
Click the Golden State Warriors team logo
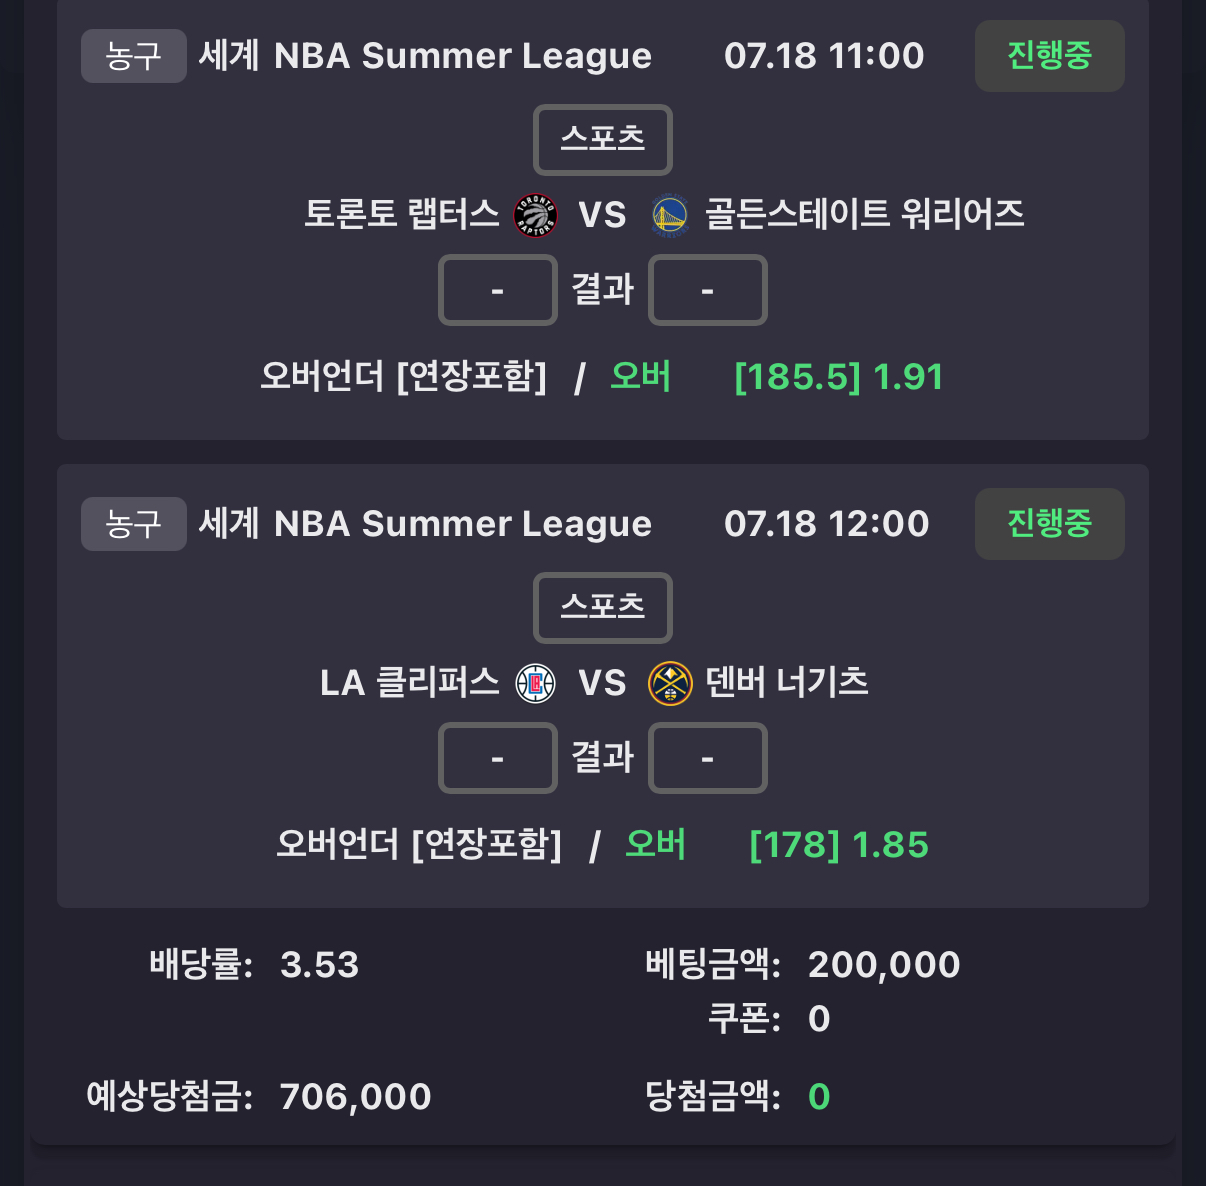(x=670, y=215)
